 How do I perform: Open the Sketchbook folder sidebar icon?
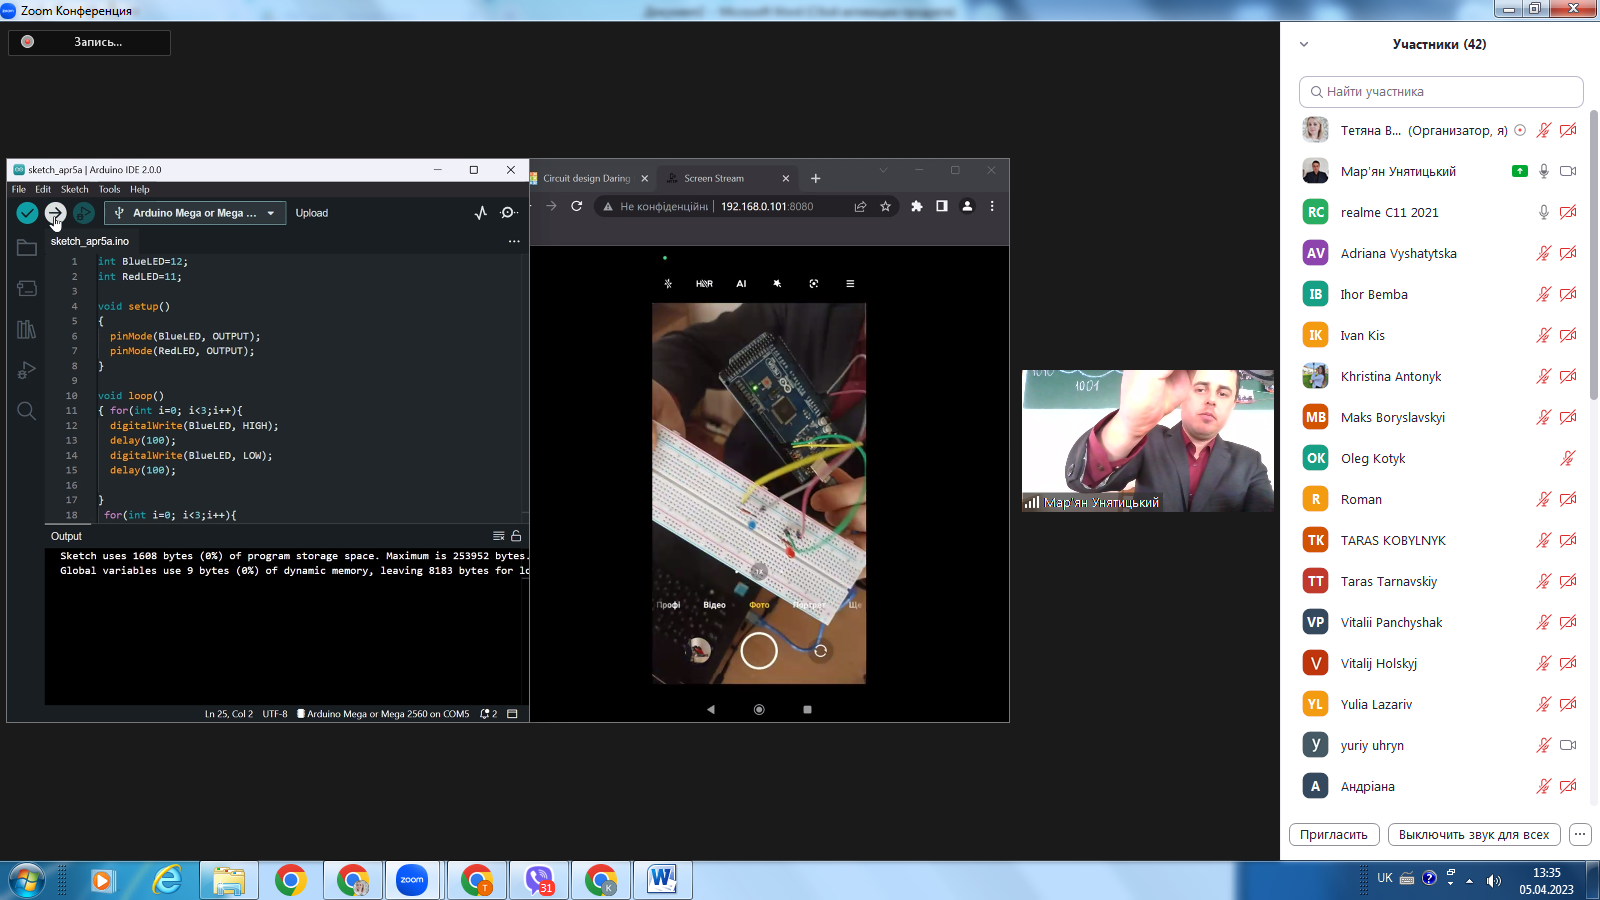click(x=27, y=248)
